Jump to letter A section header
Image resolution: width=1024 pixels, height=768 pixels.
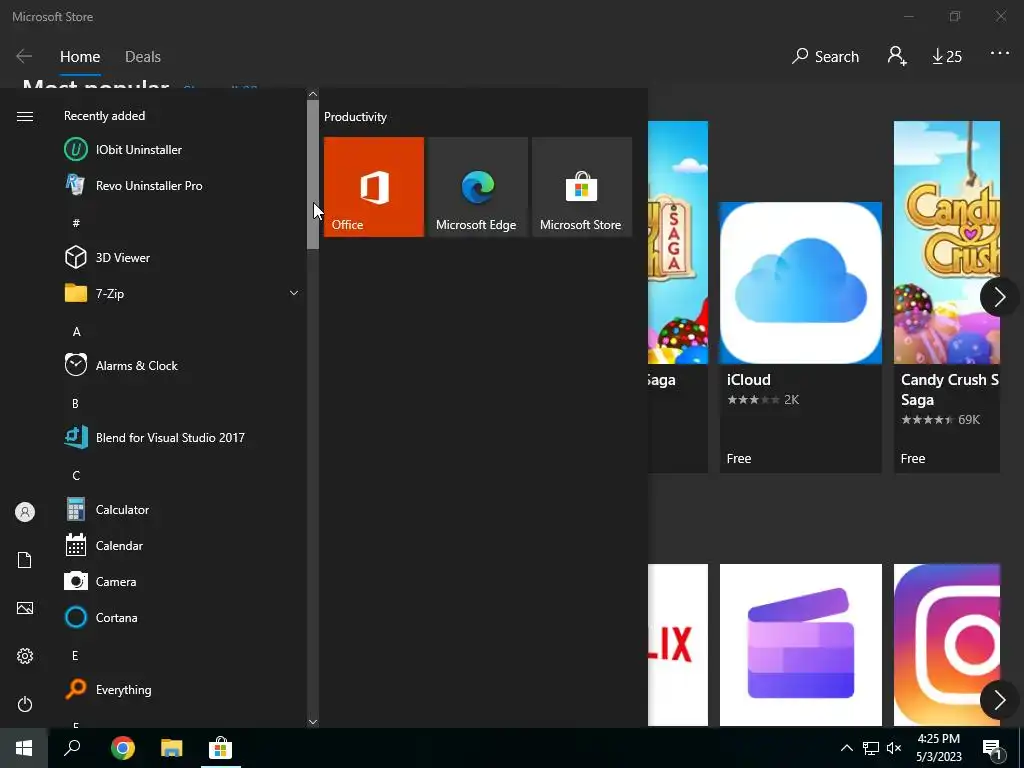coord(76,332)
